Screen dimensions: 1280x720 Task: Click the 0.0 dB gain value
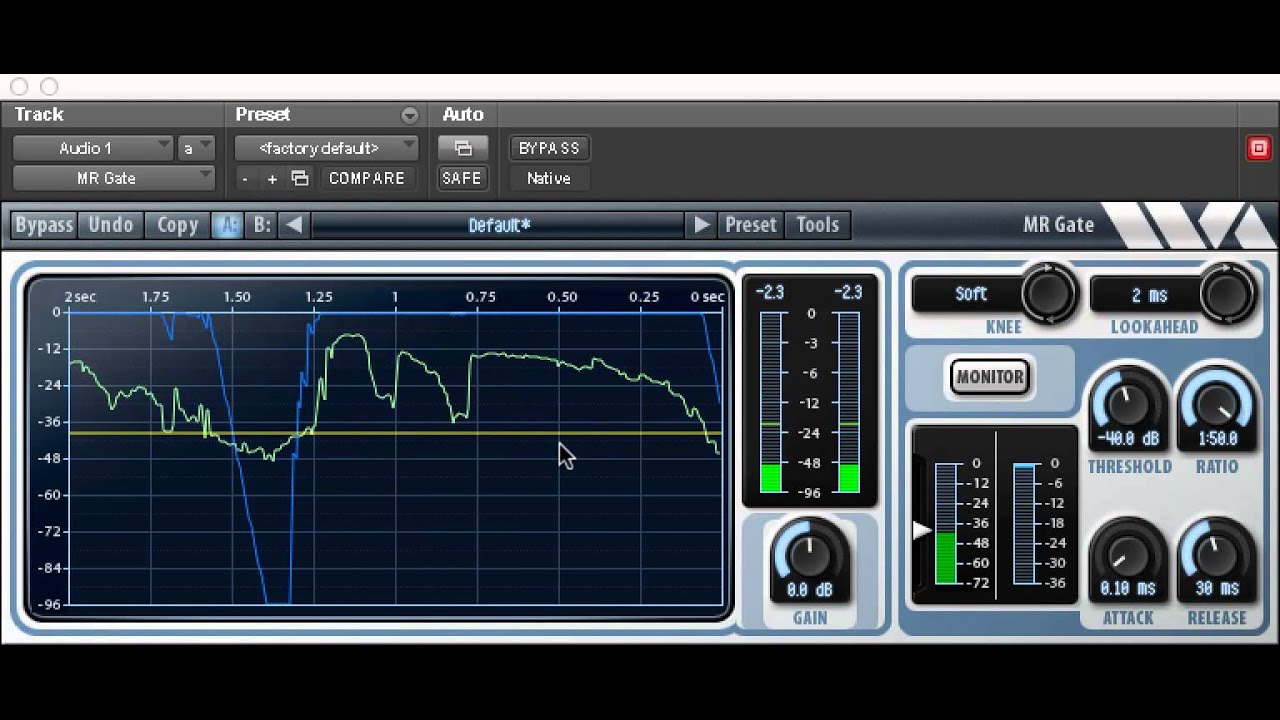(x=810, y=590)
